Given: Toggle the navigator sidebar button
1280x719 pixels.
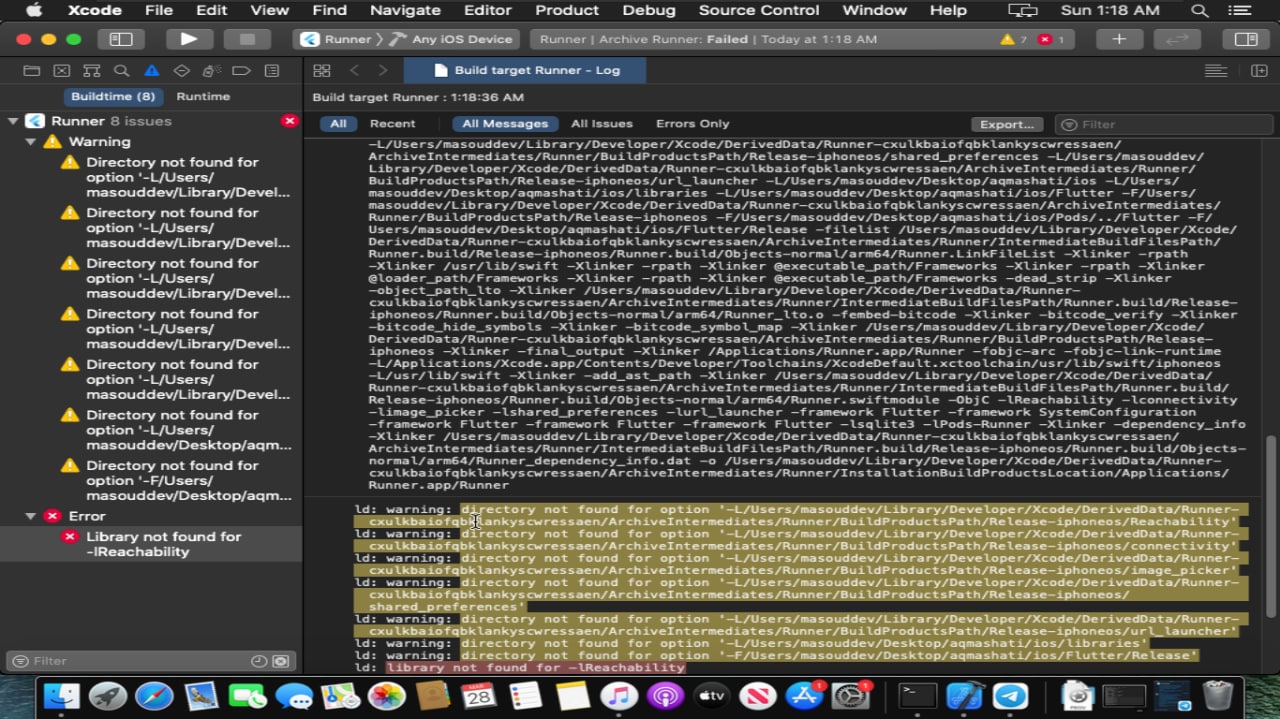Looking at the screenshot, I should [121, 39].
